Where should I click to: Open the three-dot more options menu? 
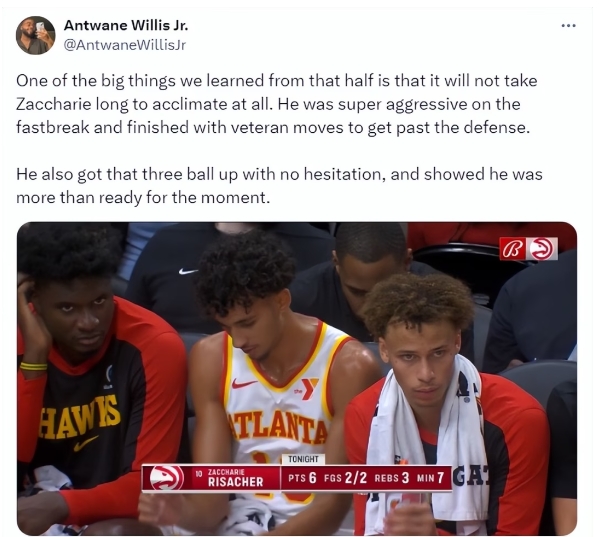[568, 26]
